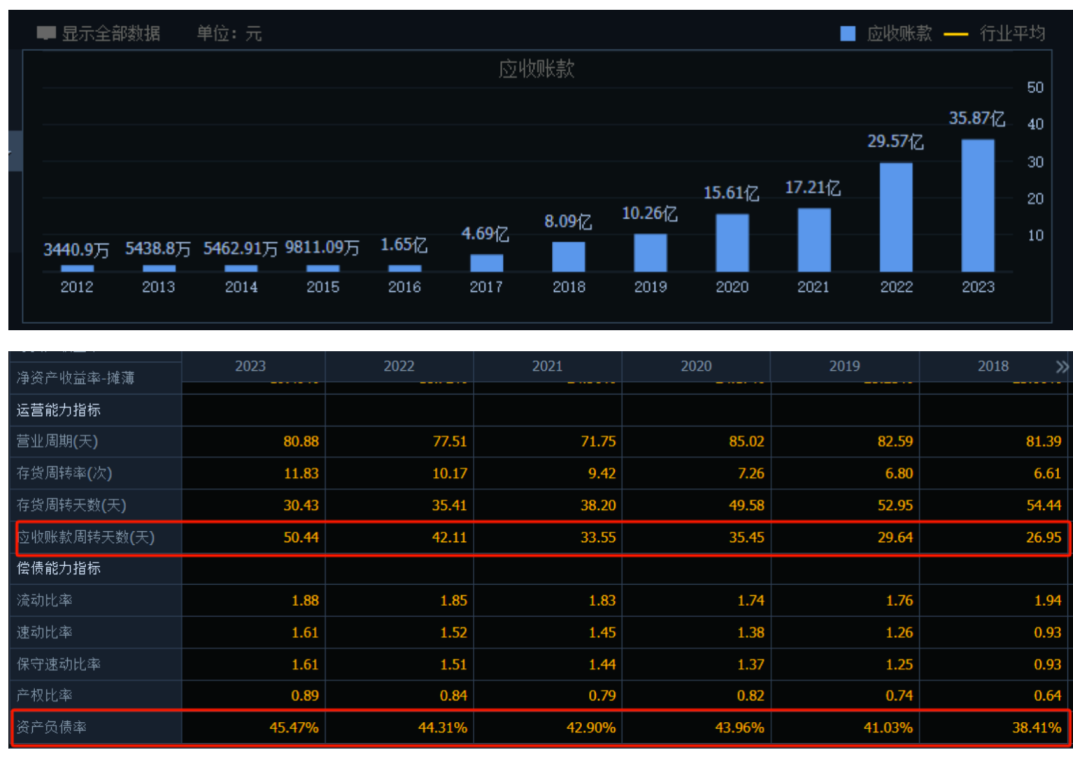Screen dimensions: 1080x757
Task: Click the 2023 资产负债率 value 45.47%
Action: pos(292,727)
